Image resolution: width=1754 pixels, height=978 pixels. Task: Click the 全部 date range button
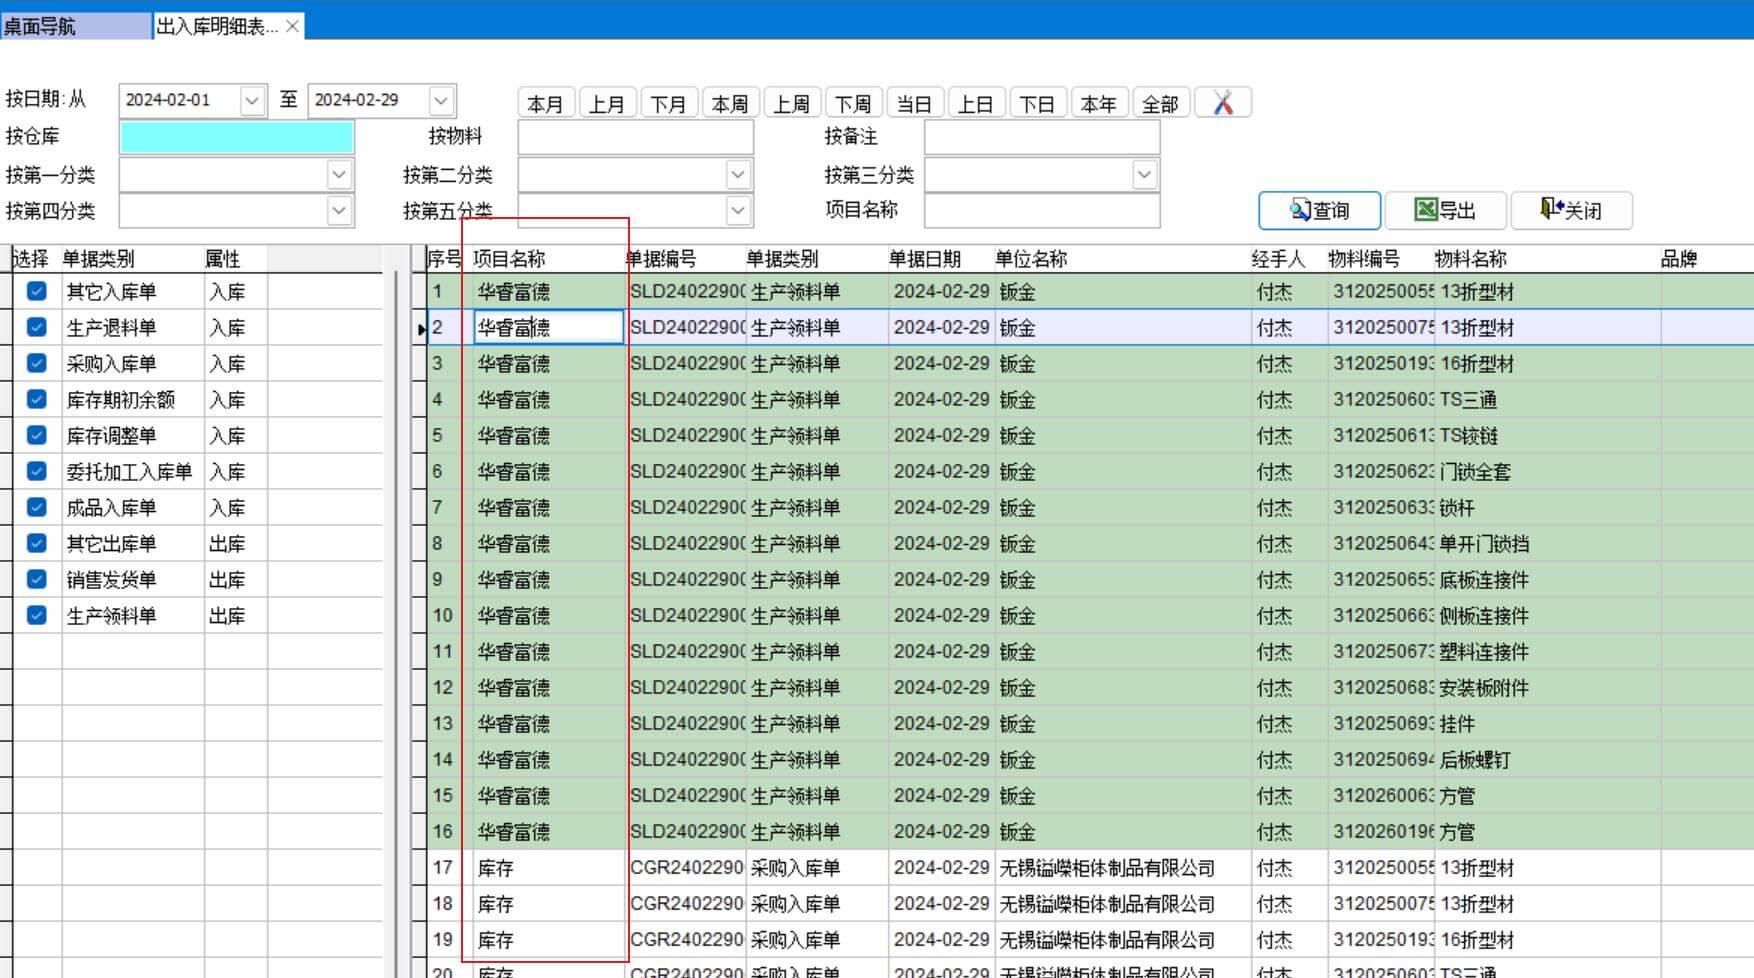tap(1160, 104)
